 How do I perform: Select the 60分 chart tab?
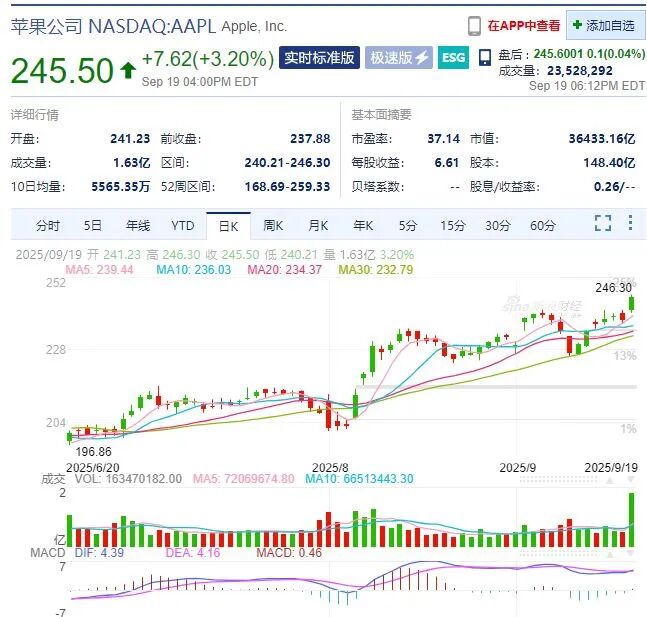pos(543,226)
